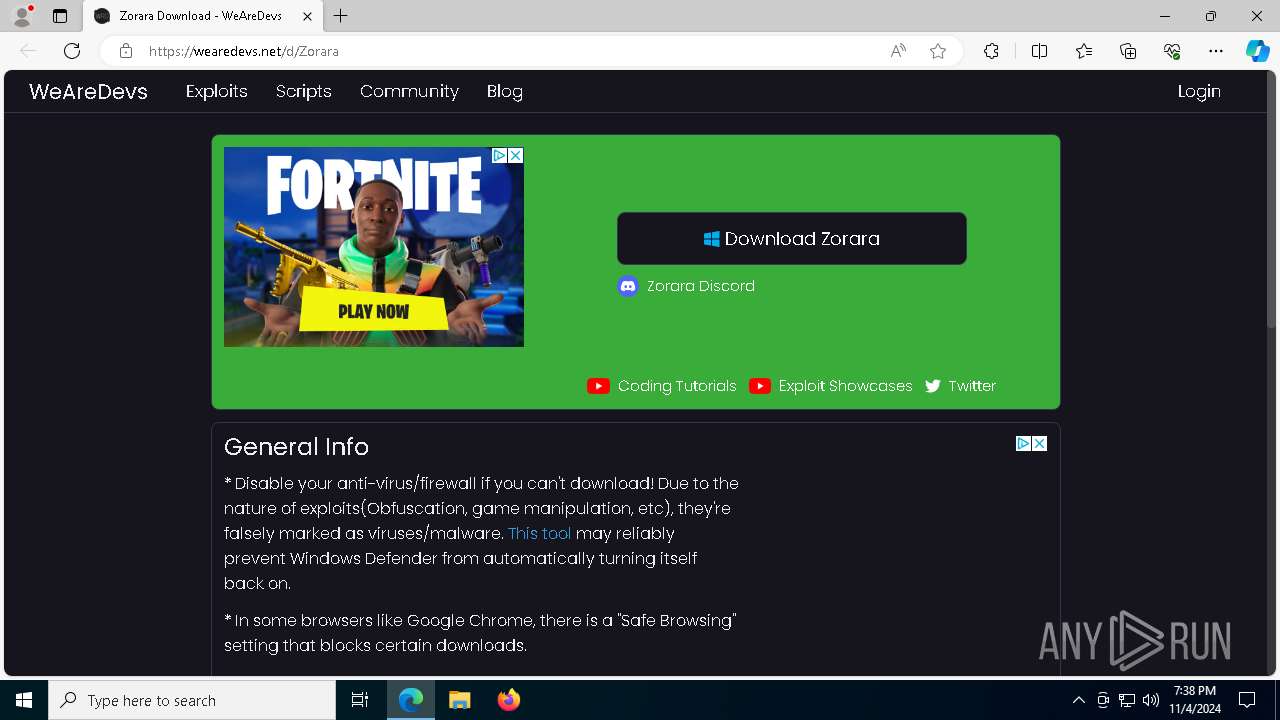Open the Extensions puzzle icon
The image size is (1280, 720).
pyautogui.click(x=991, y=51)
